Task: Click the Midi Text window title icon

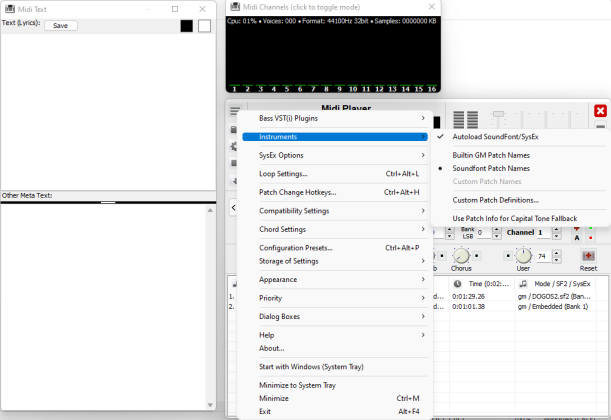Action: [x=10, y=9]
